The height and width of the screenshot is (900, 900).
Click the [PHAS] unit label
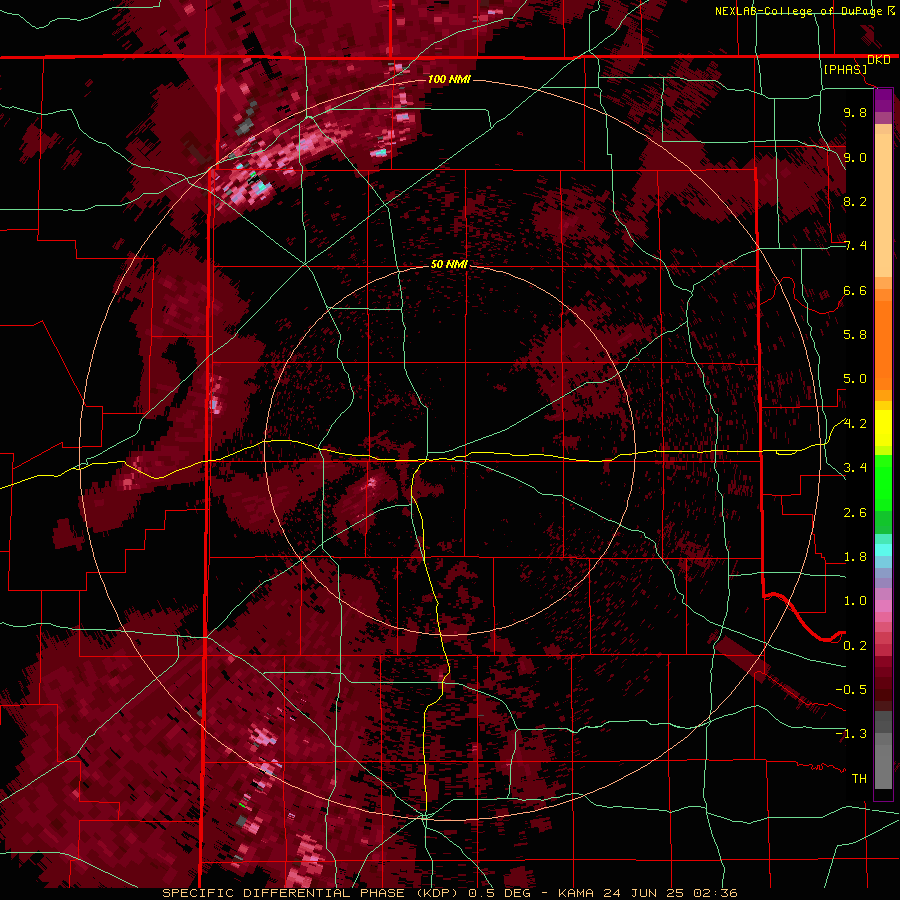[x=845, y=69]
